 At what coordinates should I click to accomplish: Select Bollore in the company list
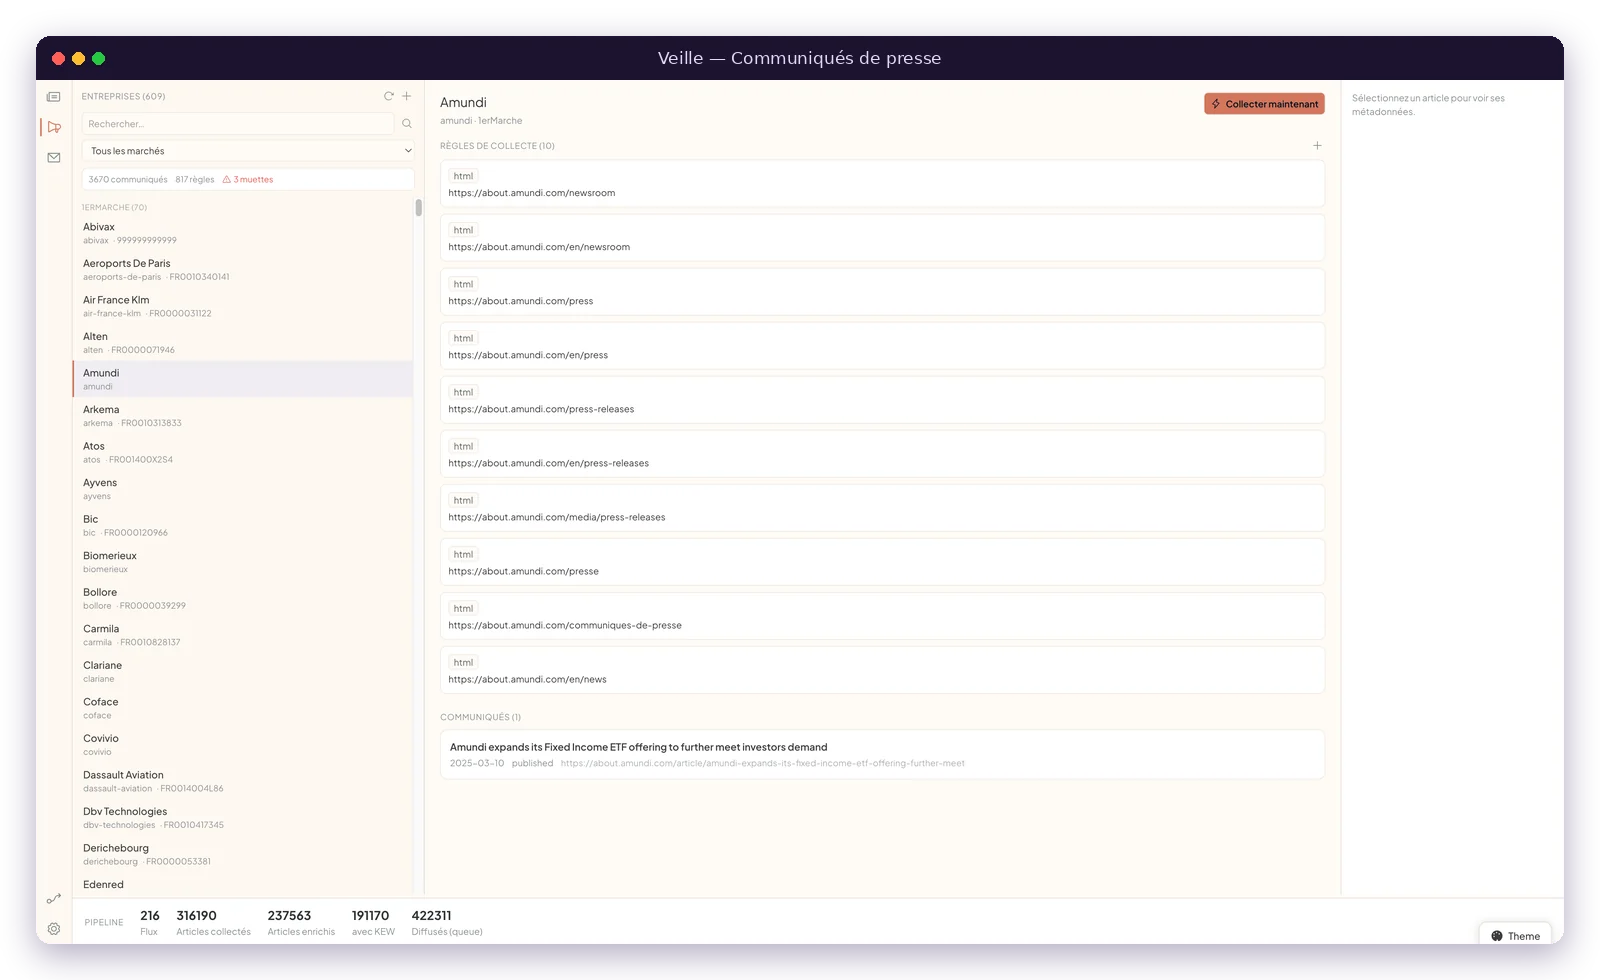click(x=243, y=599)
